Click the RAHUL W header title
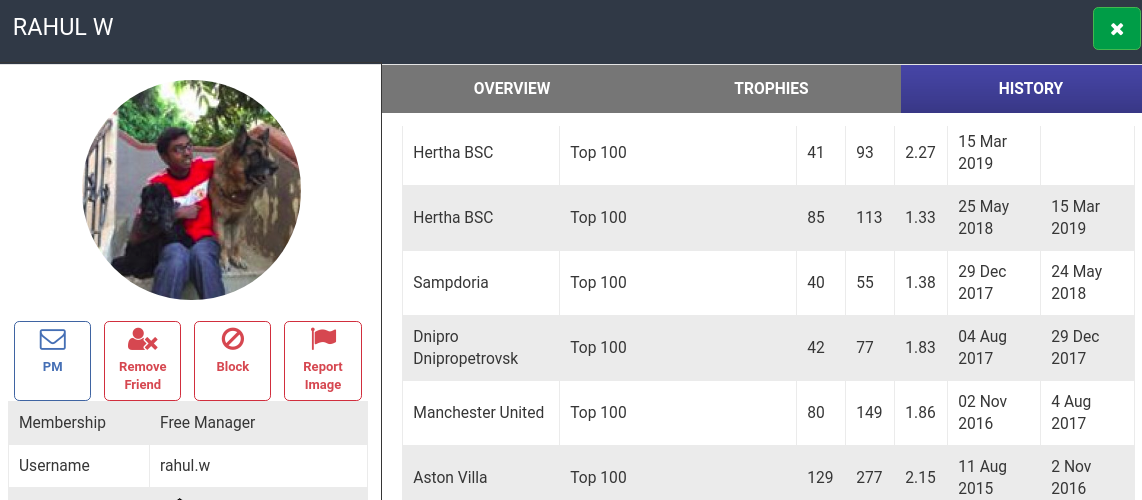The width and height of the screenshot is (1142, 500). (63, 27)
